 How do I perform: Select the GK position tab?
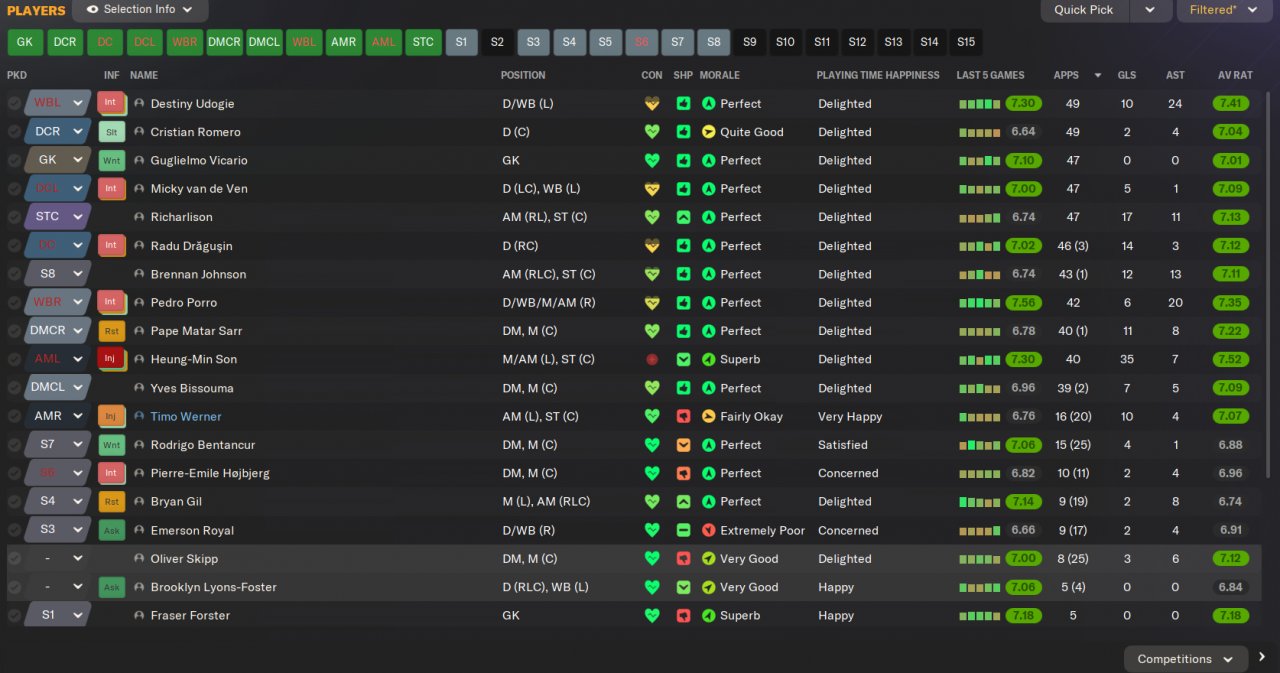coord(25,42)
